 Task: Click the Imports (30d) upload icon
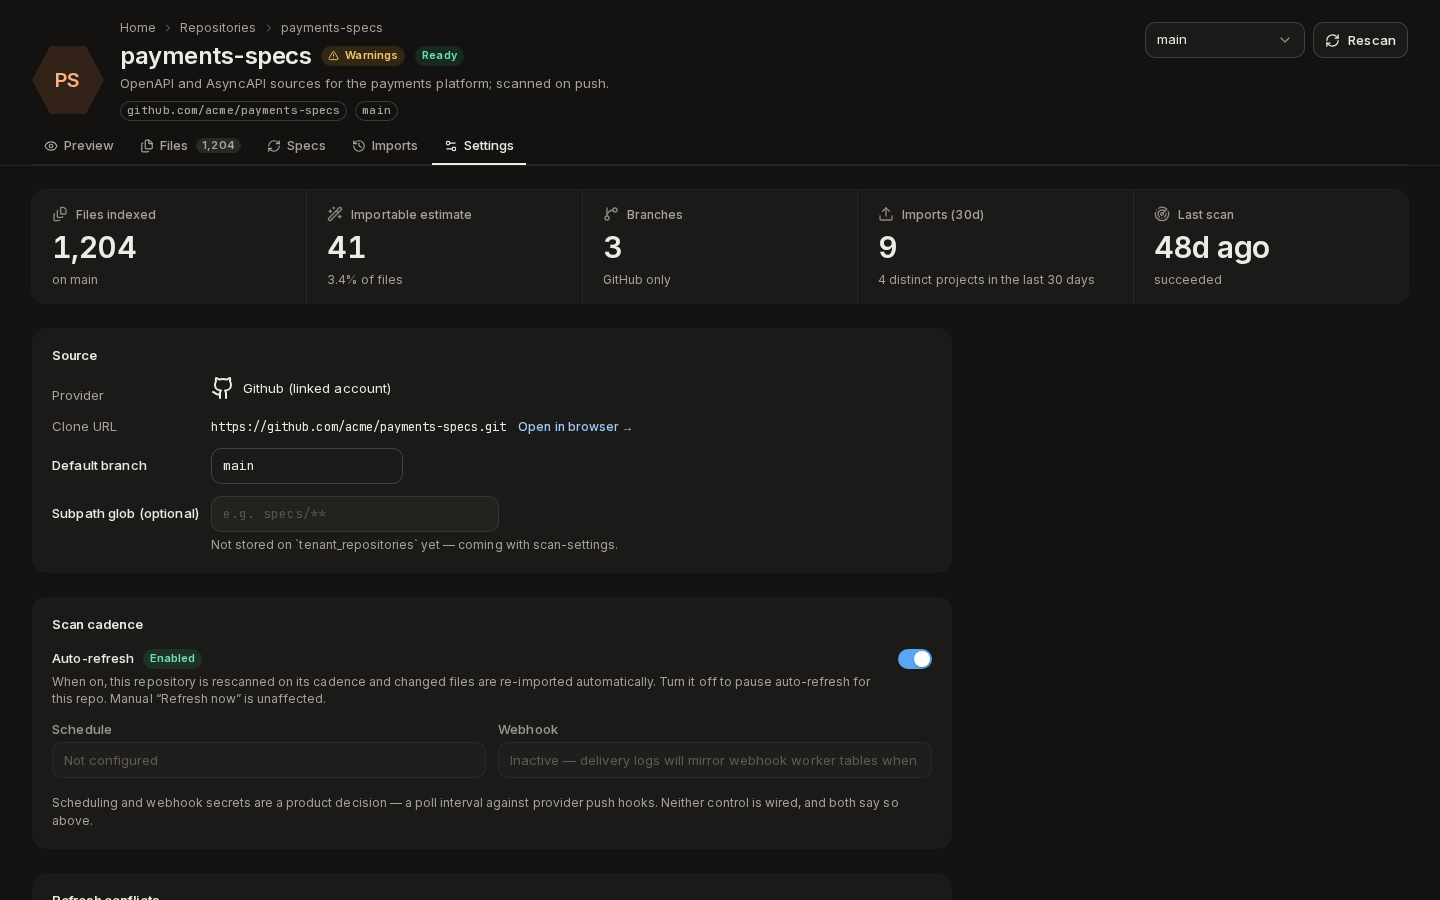tap(886, 214)
